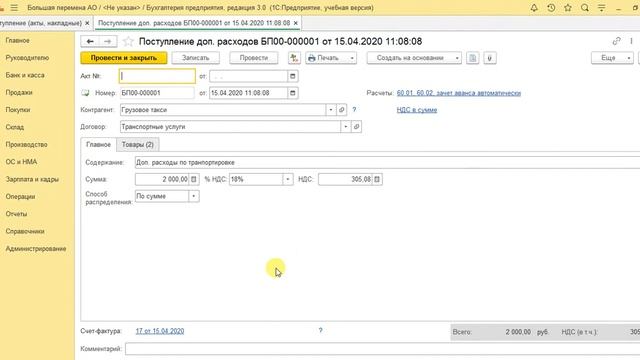The height and width of the screenshot is (360, 640).
Task: Add document to favorites star
Action: [128, 41]
